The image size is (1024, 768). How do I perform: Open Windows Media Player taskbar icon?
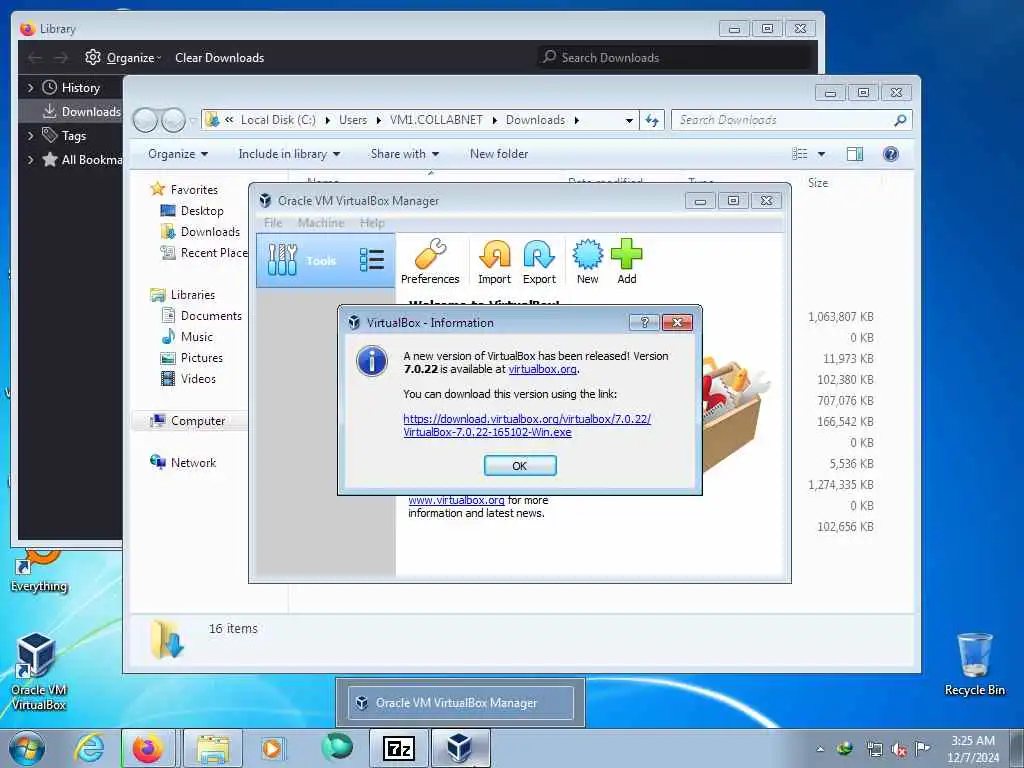click(x=272, y=748)
